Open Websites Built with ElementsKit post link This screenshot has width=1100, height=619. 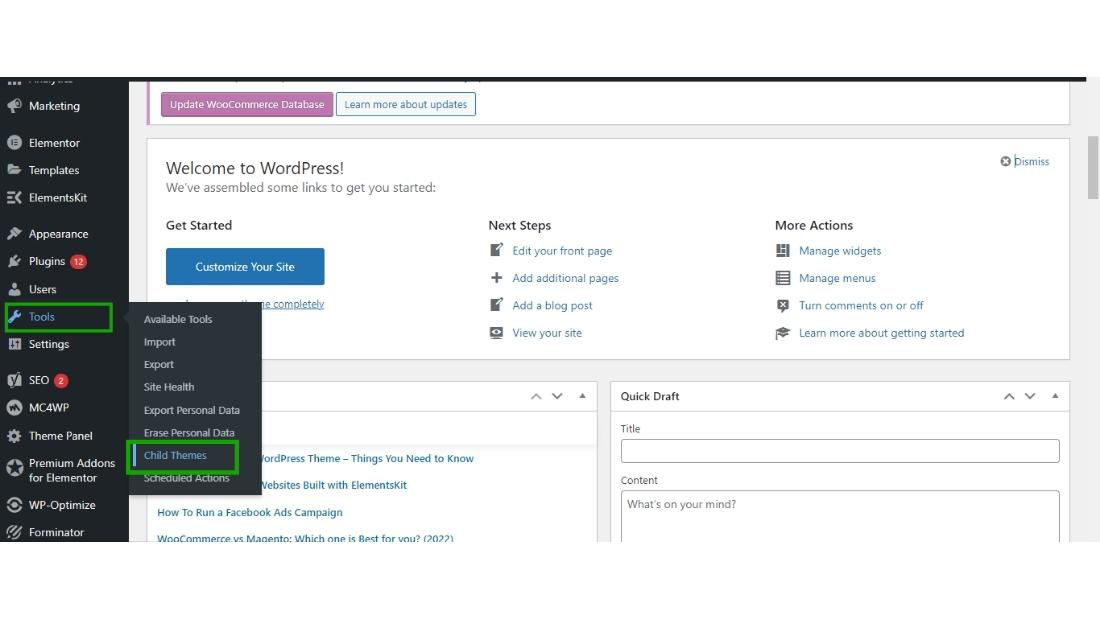point(333,485)
